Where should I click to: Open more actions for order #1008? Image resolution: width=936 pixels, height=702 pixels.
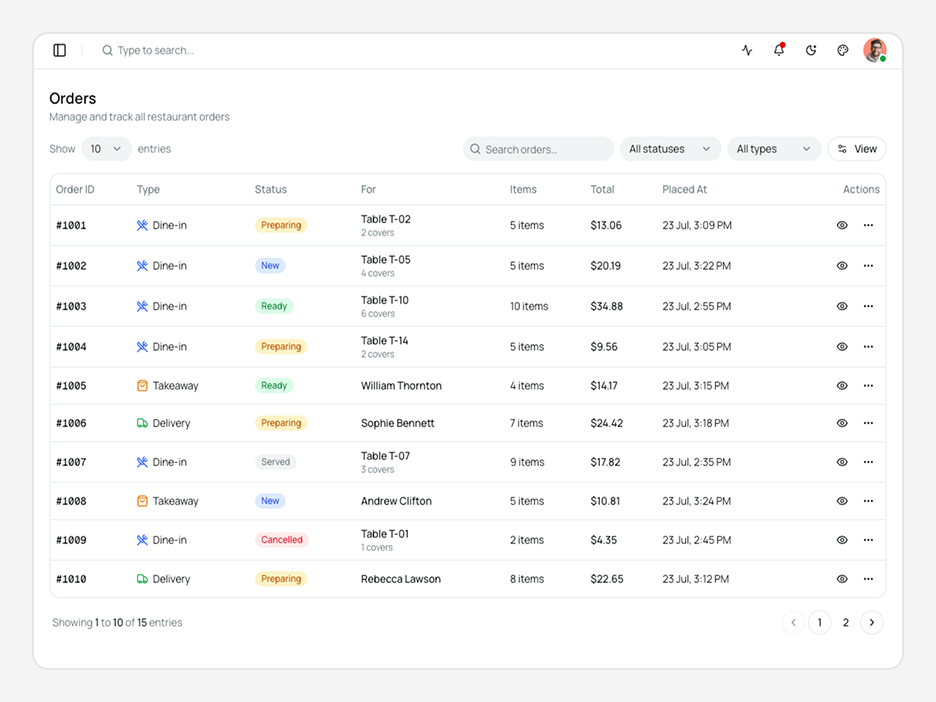868,501
